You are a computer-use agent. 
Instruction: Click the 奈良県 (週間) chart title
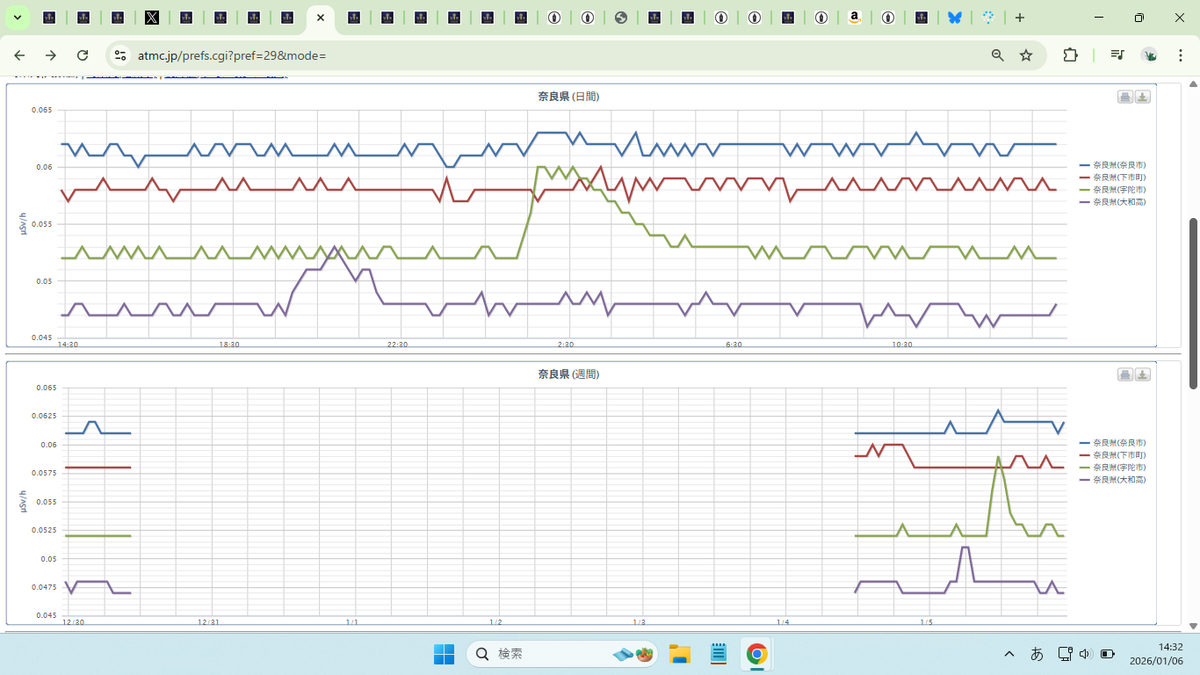[x=568, y=374]
